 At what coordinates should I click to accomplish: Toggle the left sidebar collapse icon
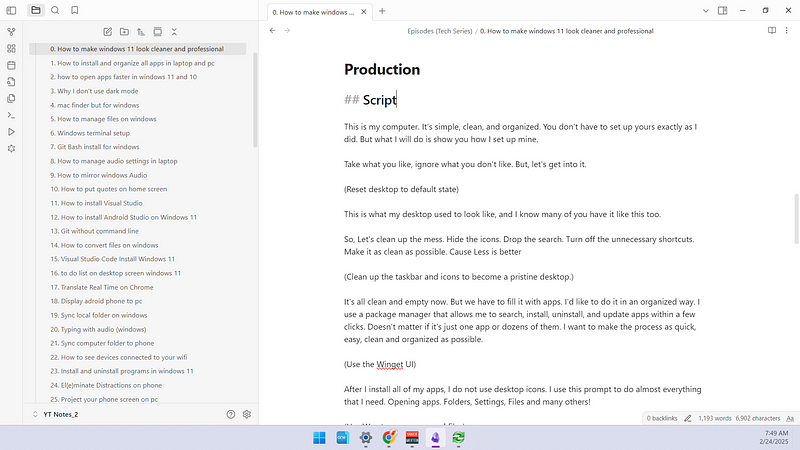coord(11,10)
